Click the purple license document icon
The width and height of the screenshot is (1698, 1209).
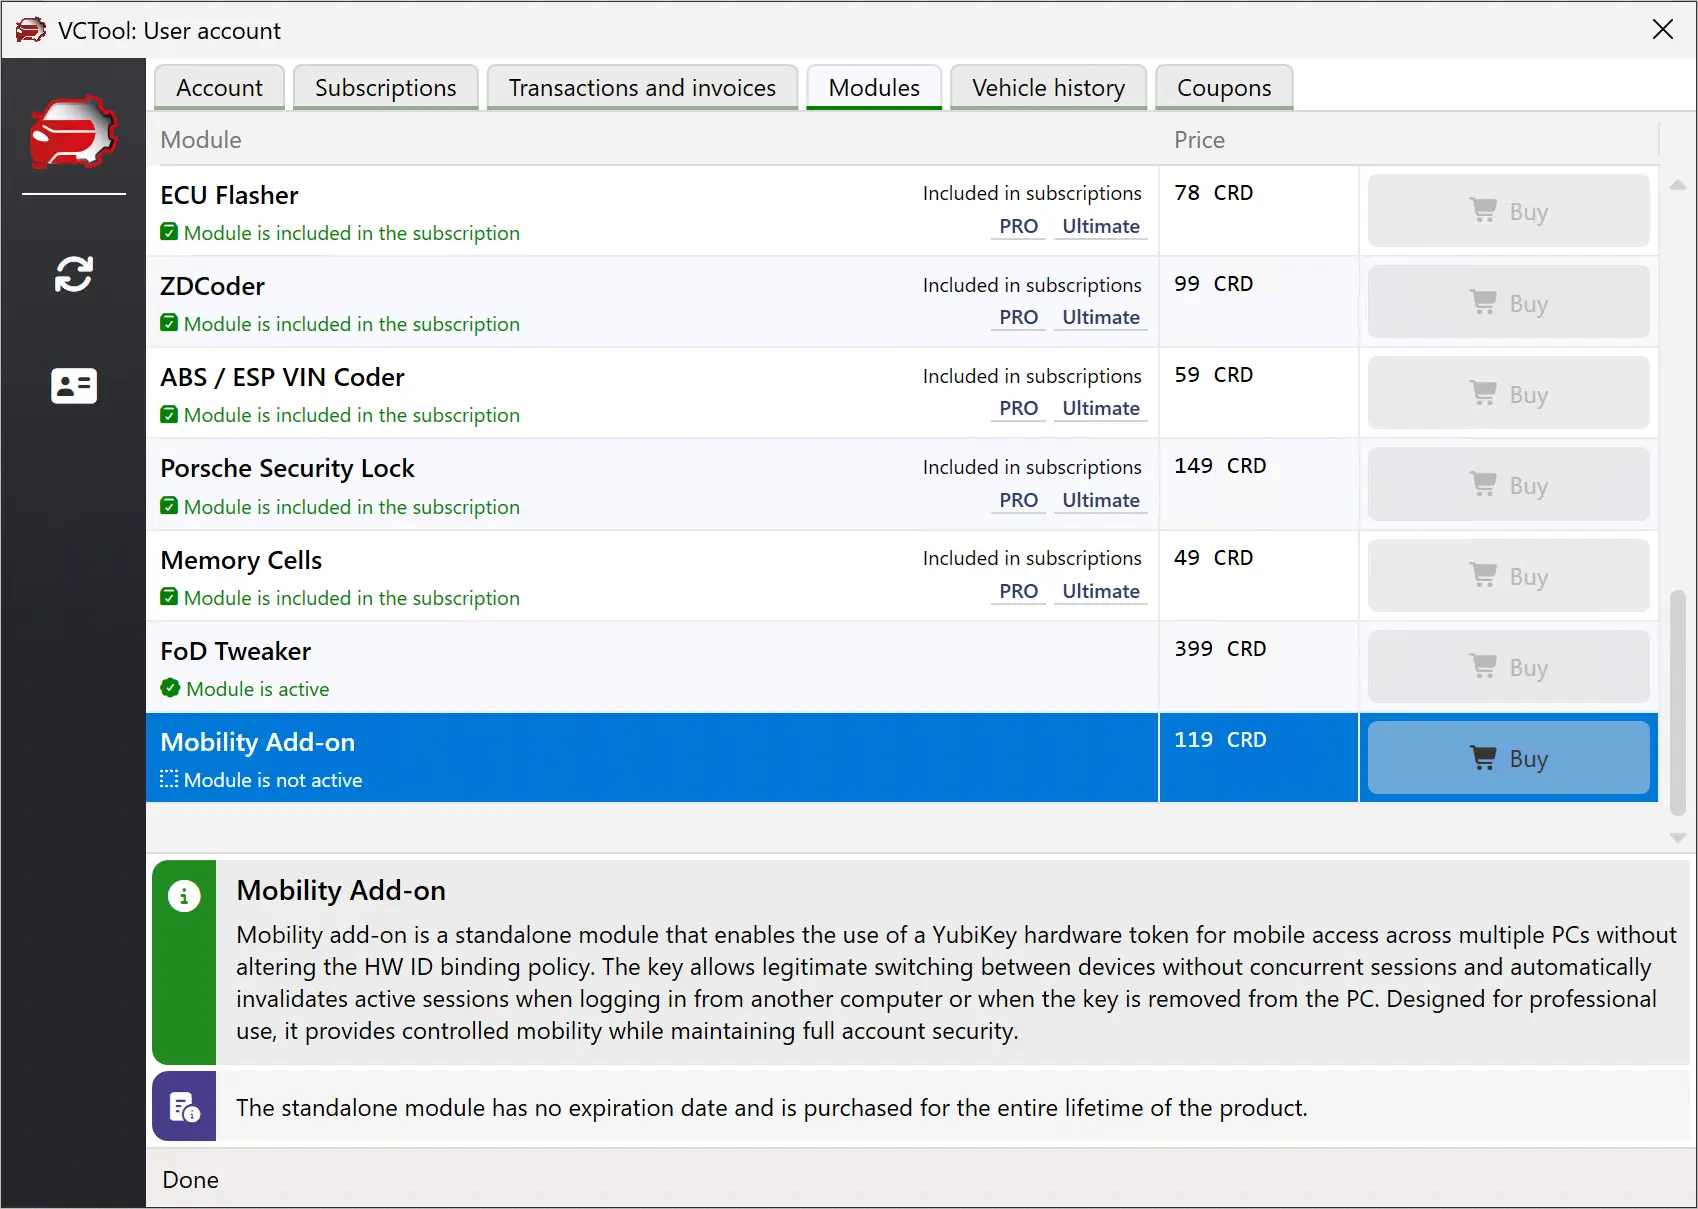184,1107
